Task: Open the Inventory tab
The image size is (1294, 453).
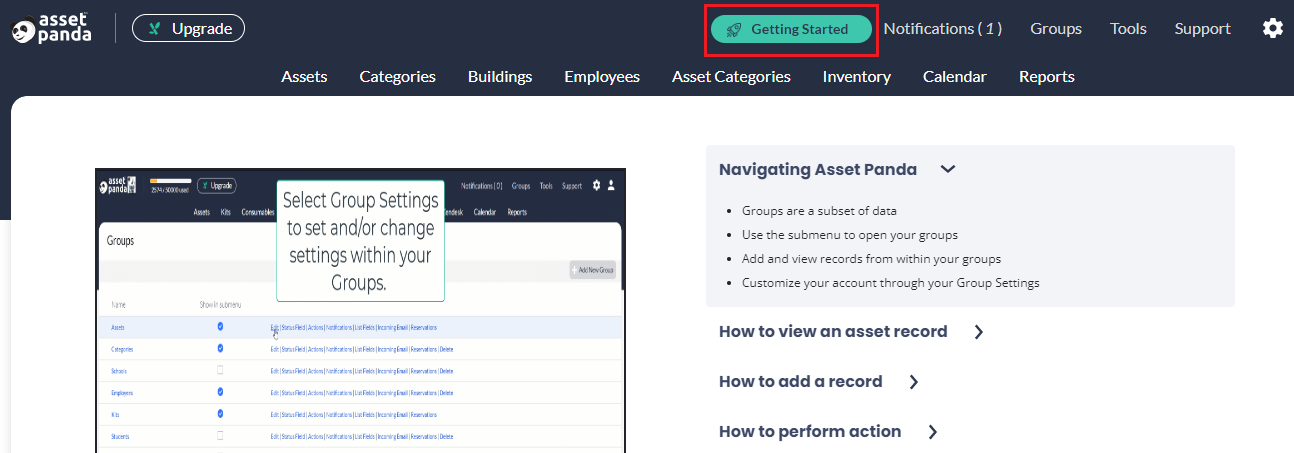Action: point(857,76)
